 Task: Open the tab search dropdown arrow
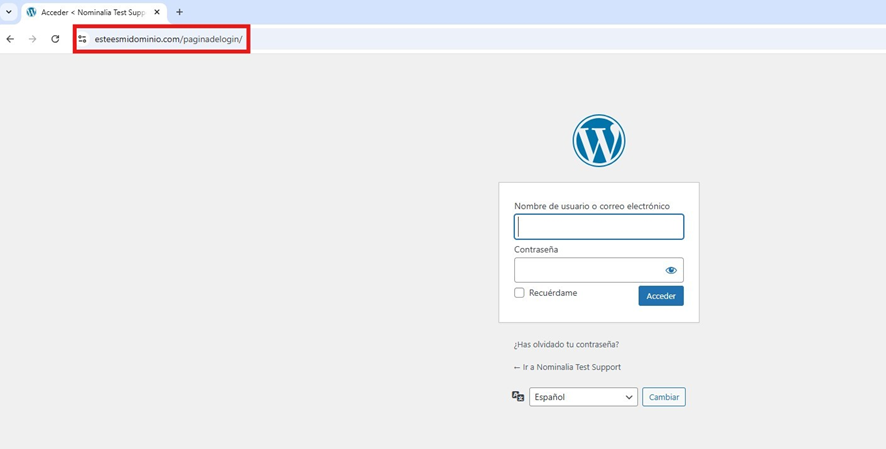pyautogui.click(x=8, y=11)
